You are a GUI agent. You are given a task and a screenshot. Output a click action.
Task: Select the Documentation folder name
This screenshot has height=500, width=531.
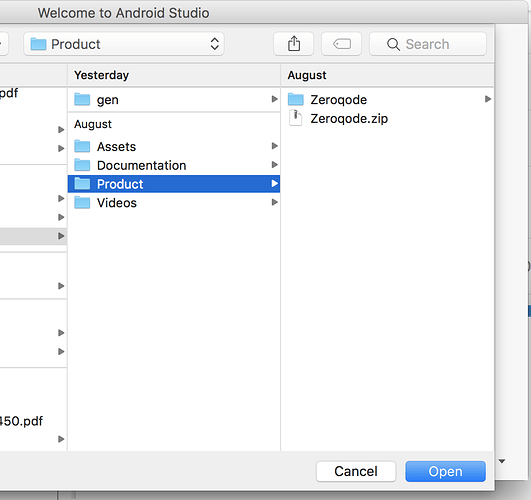(x=142, y=165)
